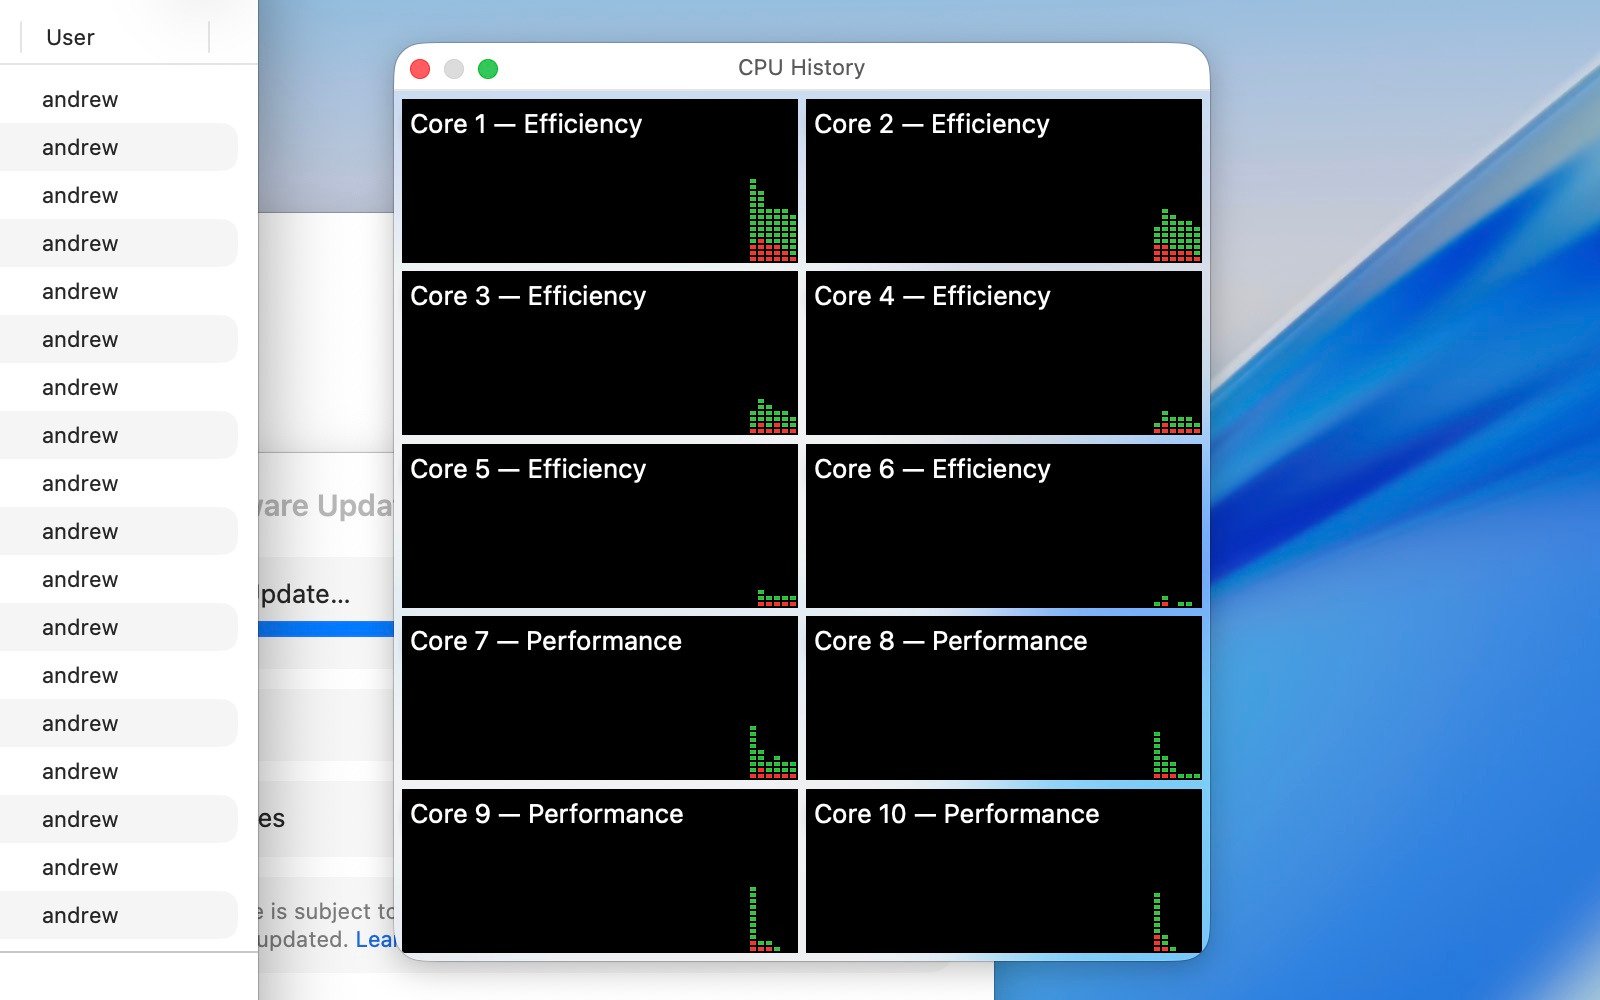
Task: Open the partially visible Learn more link
Action: pos(376,940)
